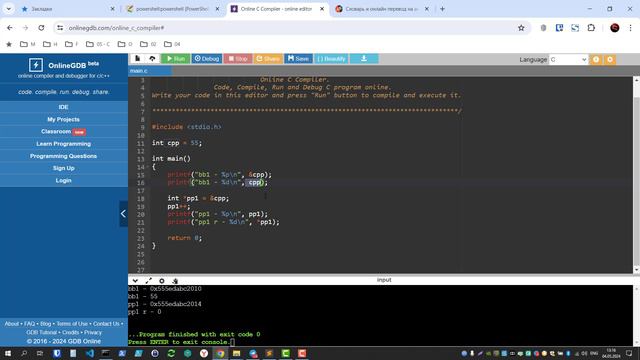Open File Explorer from the taskbar
This screenshot has width=640, height=360.
click(x=236, y=353)
